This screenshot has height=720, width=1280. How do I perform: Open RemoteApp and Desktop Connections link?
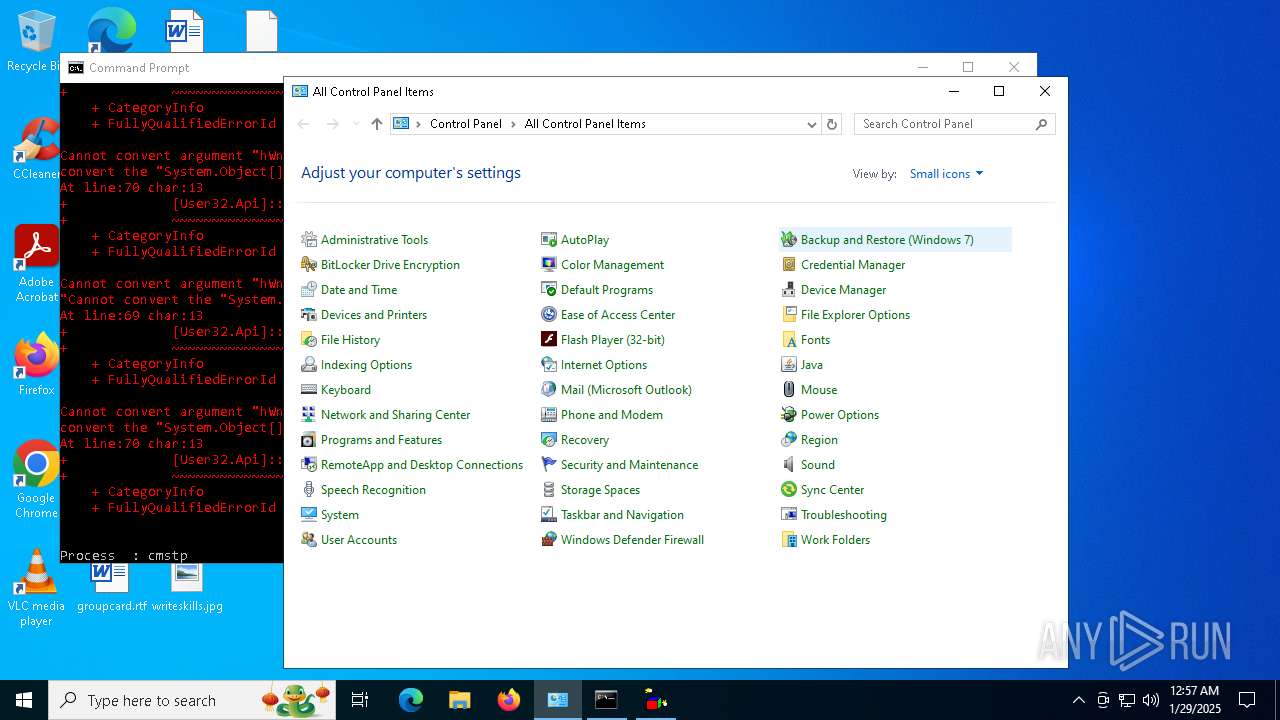(x=421, y=465)
